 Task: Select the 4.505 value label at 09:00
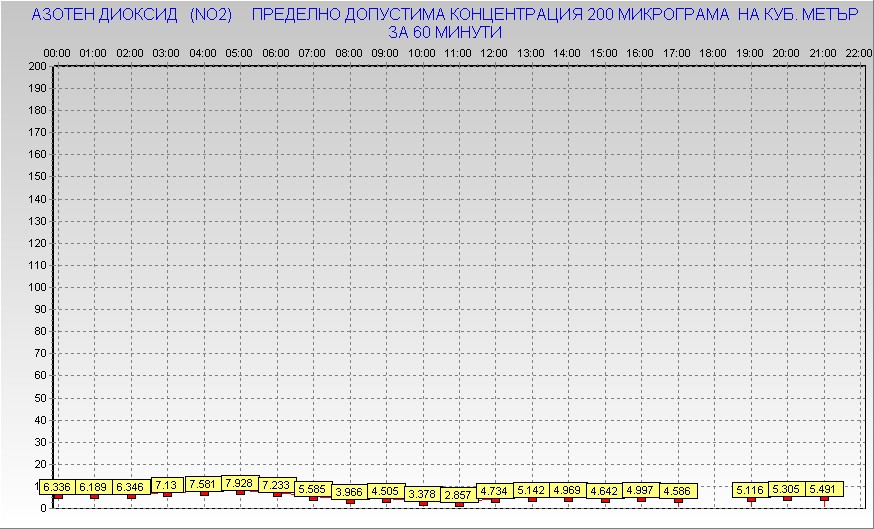(x=385, y=491)
